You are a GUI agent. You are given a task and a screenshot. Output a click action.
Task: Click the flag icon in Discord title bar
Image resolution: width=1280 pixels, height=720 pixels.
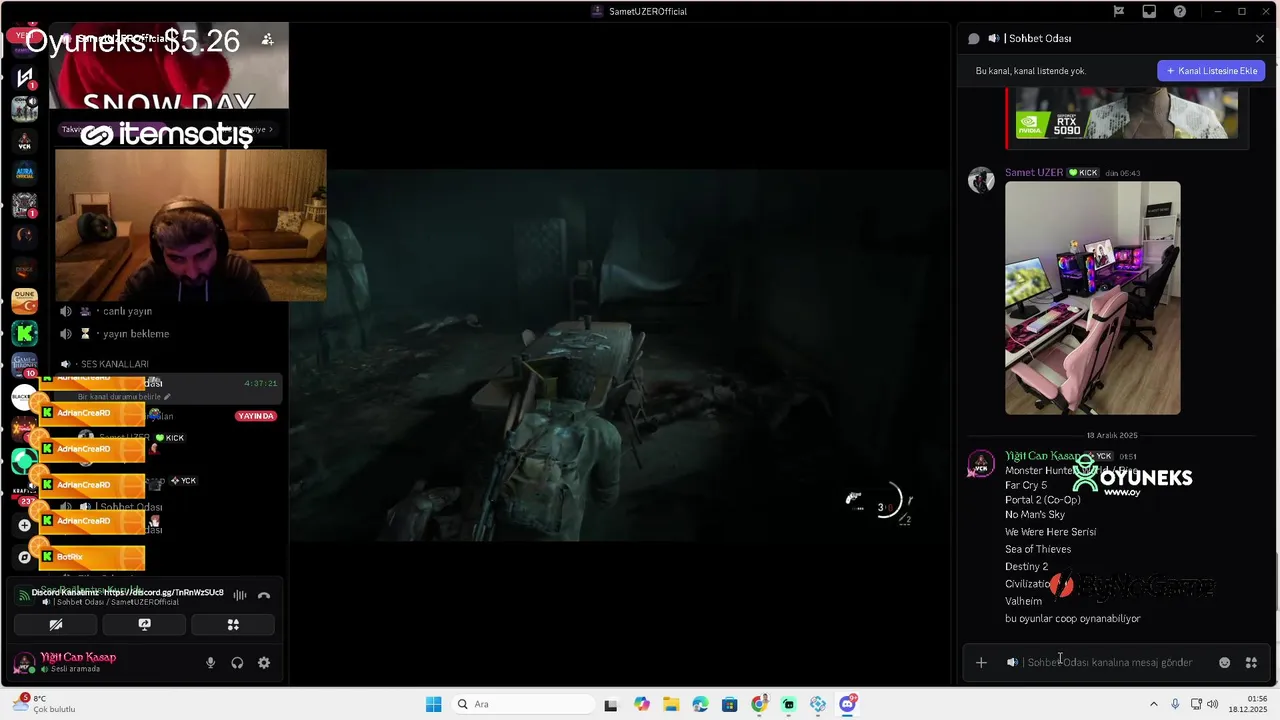pyautogui.click(x=1119, y=12)
